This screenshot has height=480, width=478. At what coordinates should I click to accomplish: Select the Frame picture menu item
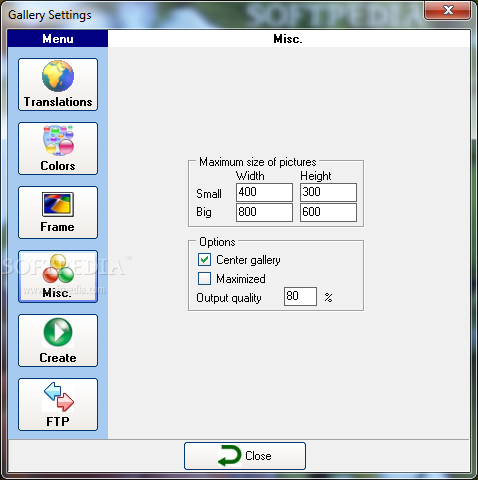[58, 212]
